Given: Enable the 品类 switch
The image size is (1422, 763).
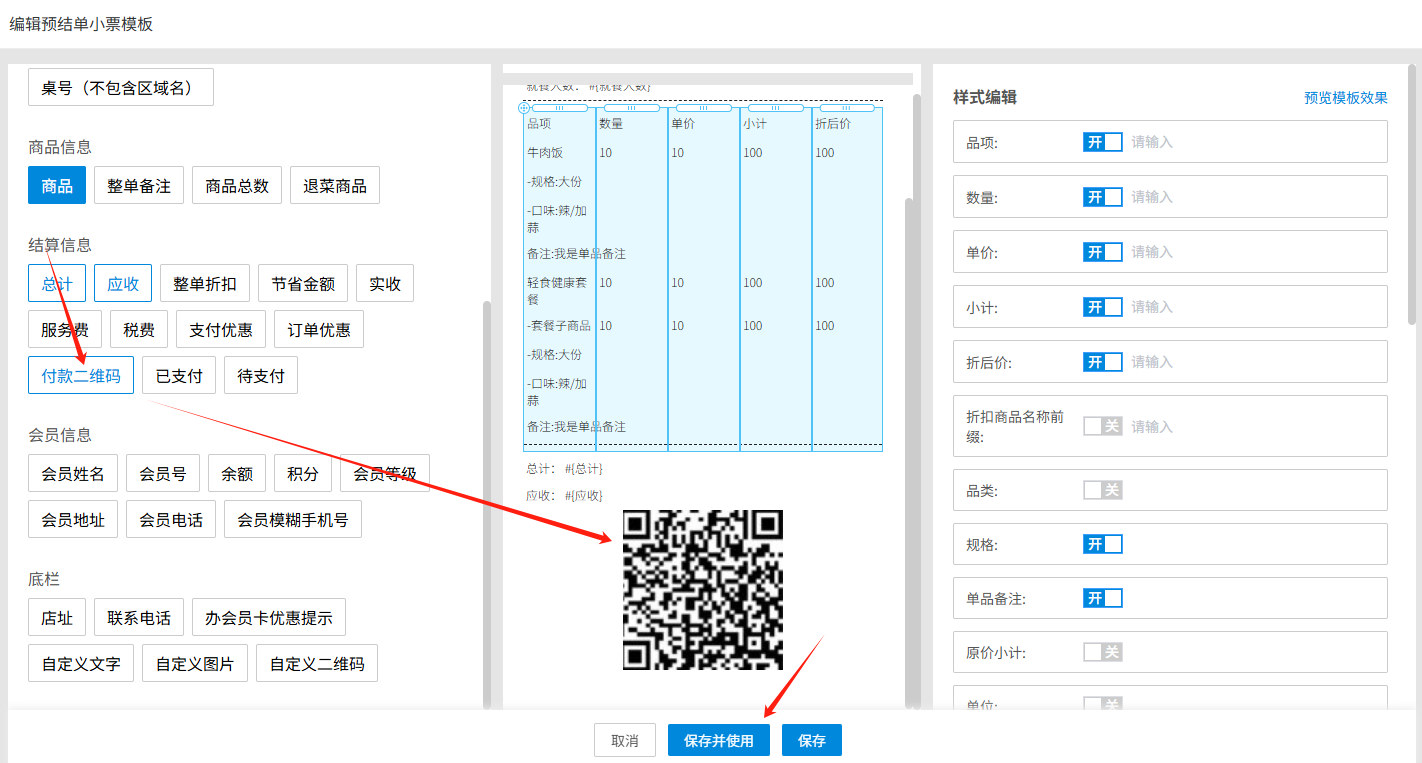Looking at the screenshot, I should (1103, 490).
